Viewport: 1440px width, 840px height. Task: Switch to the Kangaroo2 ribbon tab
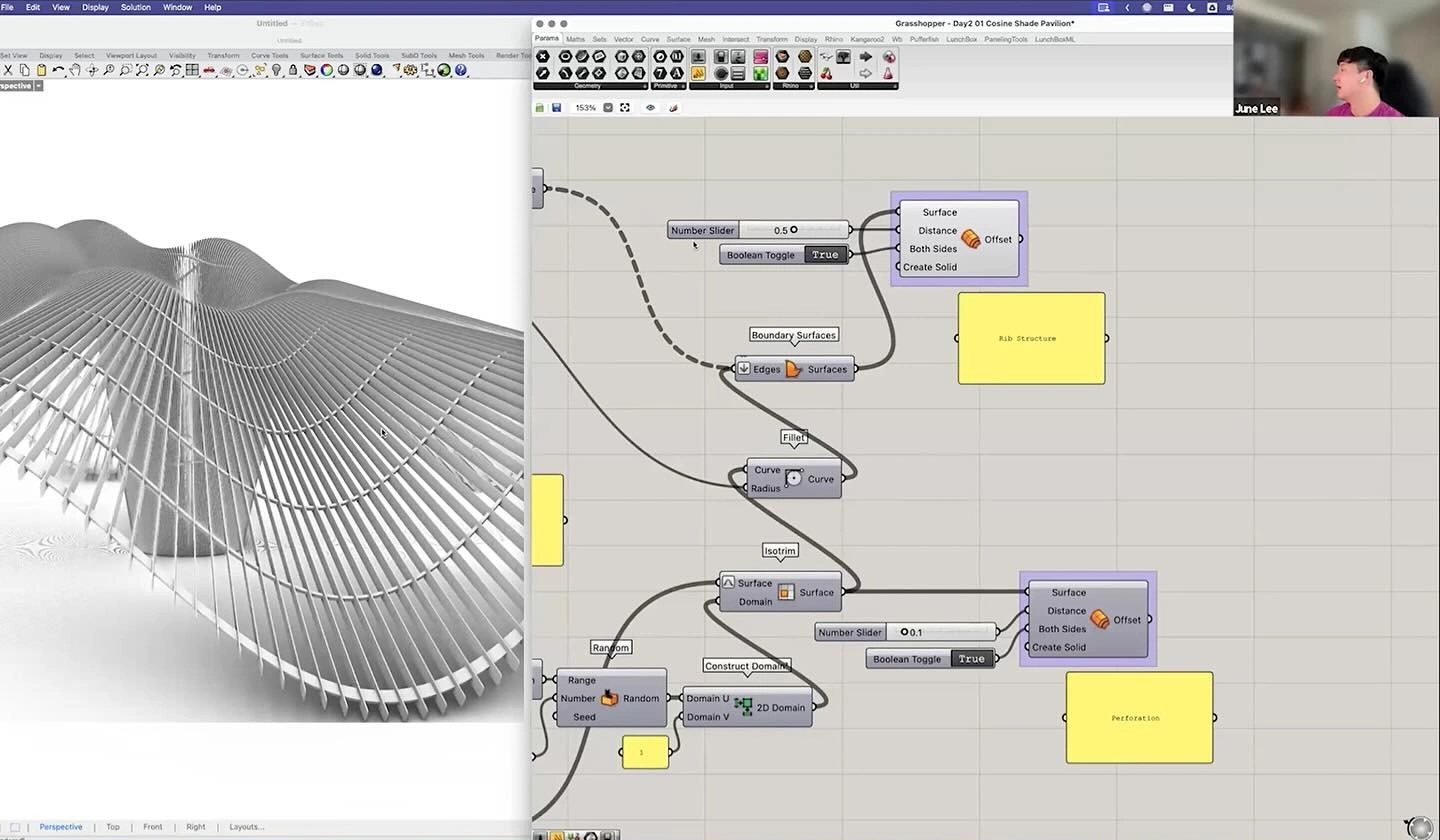(x=868, y=39)
